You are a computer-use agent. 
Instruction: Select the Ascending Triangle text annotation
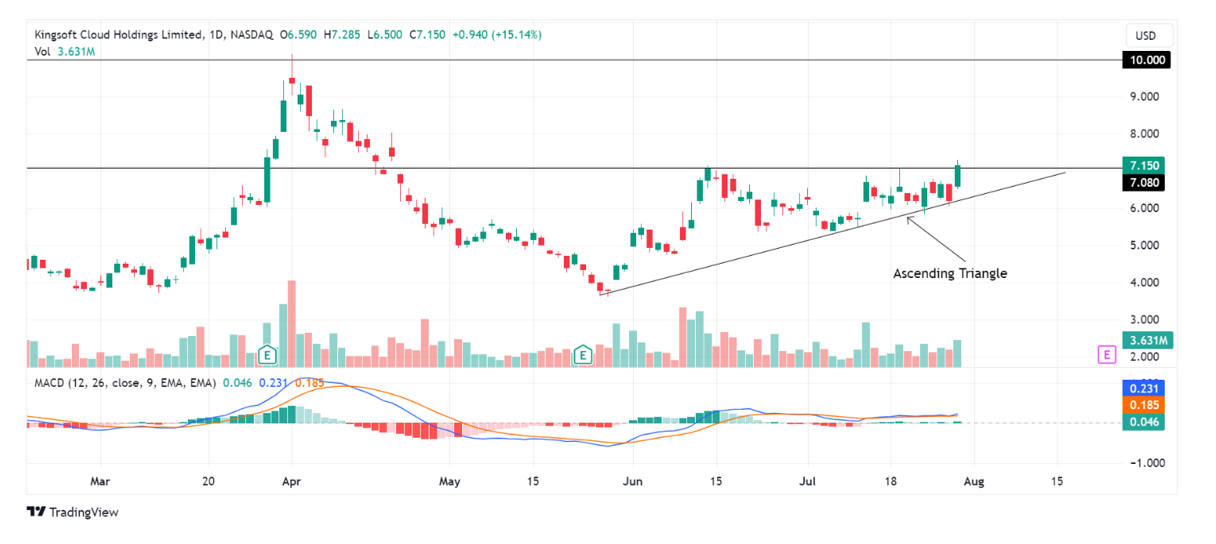950,273
